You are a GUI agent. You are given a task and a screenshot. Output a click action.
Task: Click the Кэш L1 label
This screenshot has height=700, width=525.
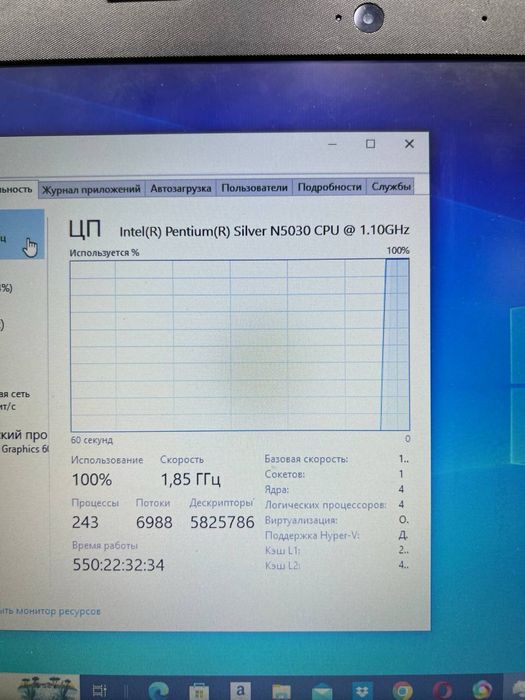[283, 550]
